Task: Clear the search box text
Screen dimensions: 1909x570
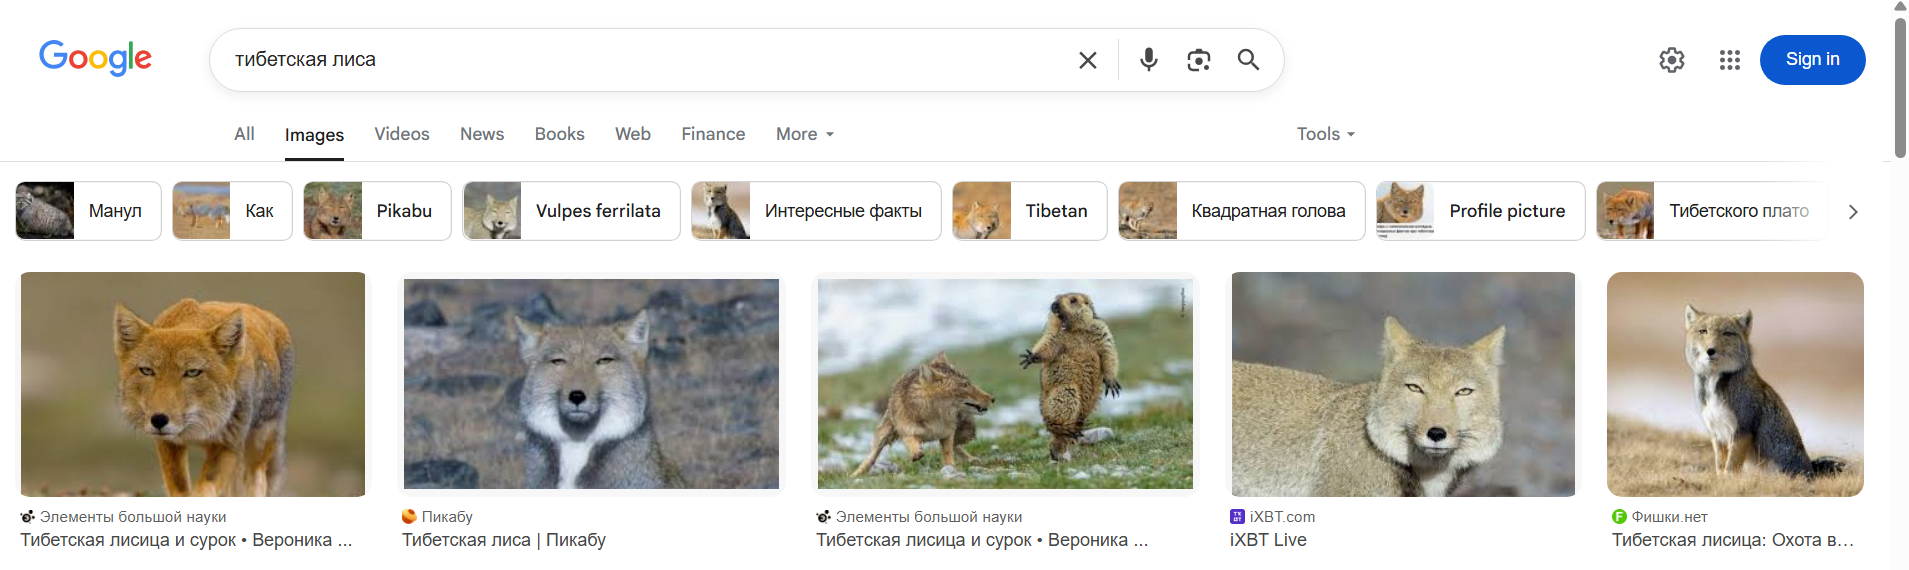Action: tap(1087, 60)
